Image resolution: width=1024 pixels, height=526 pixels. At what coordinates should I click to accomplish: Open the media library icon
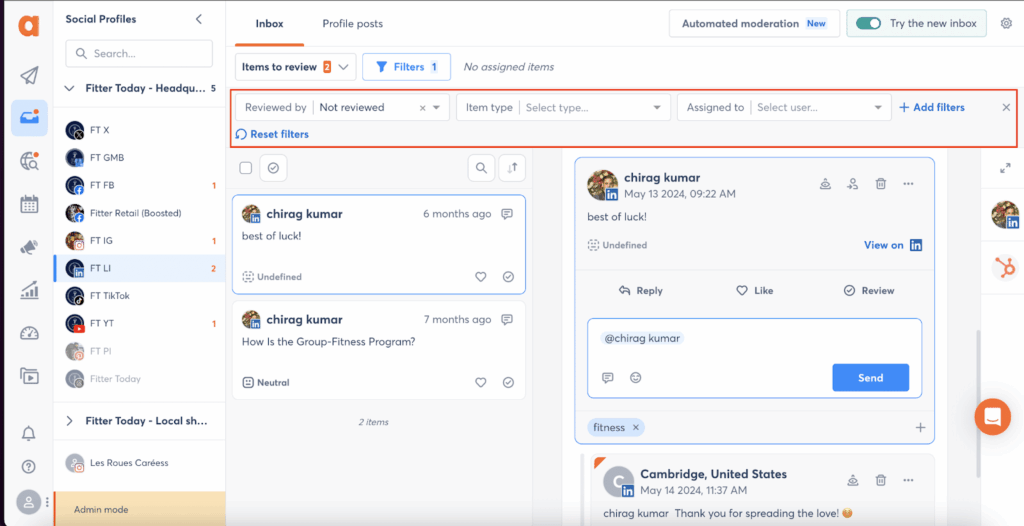click(x=29, y=376)
